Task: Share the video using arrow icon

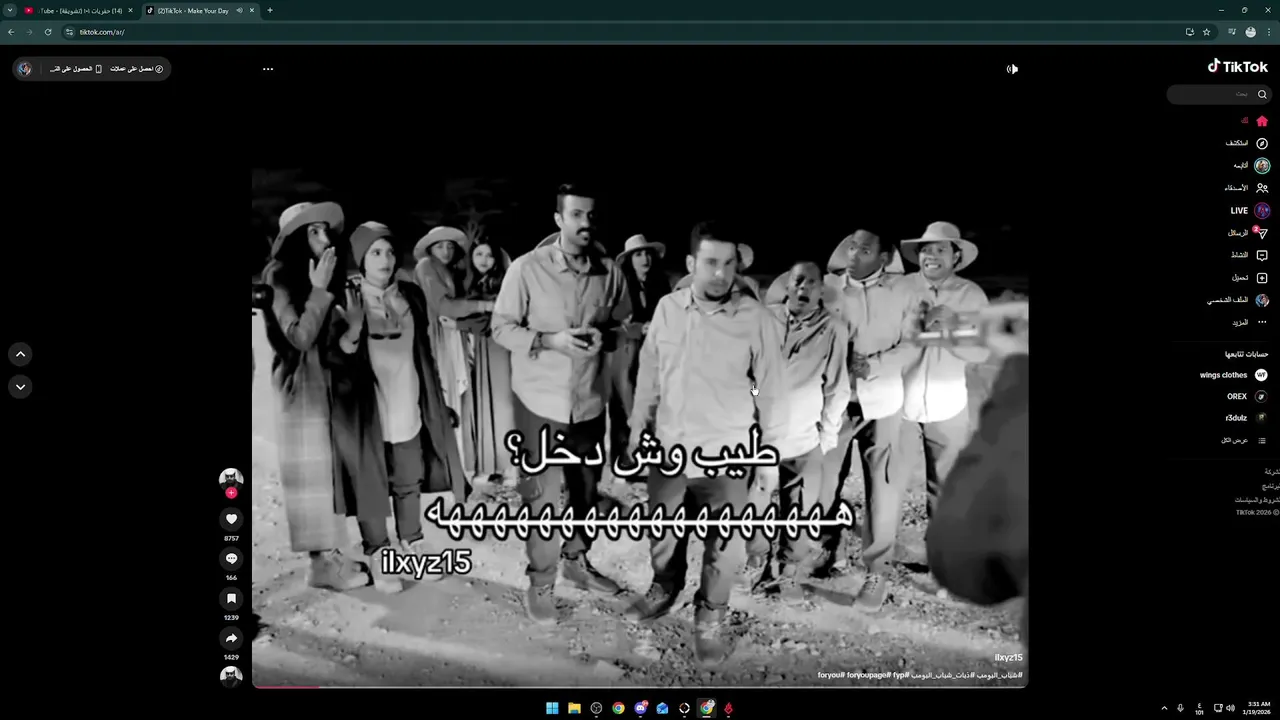Action: tap(231, 638)
